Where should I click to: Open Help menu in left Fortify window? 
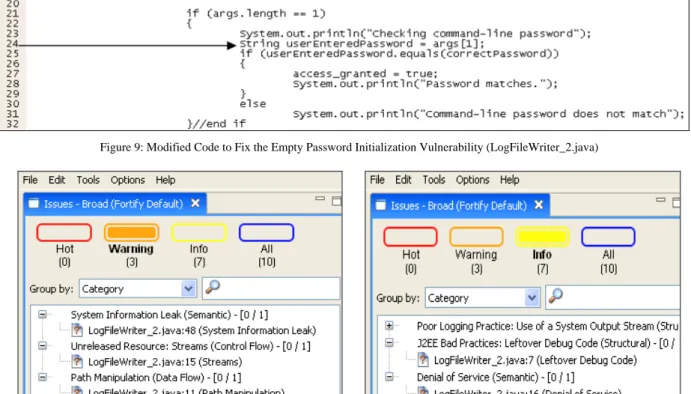[165, 180]
